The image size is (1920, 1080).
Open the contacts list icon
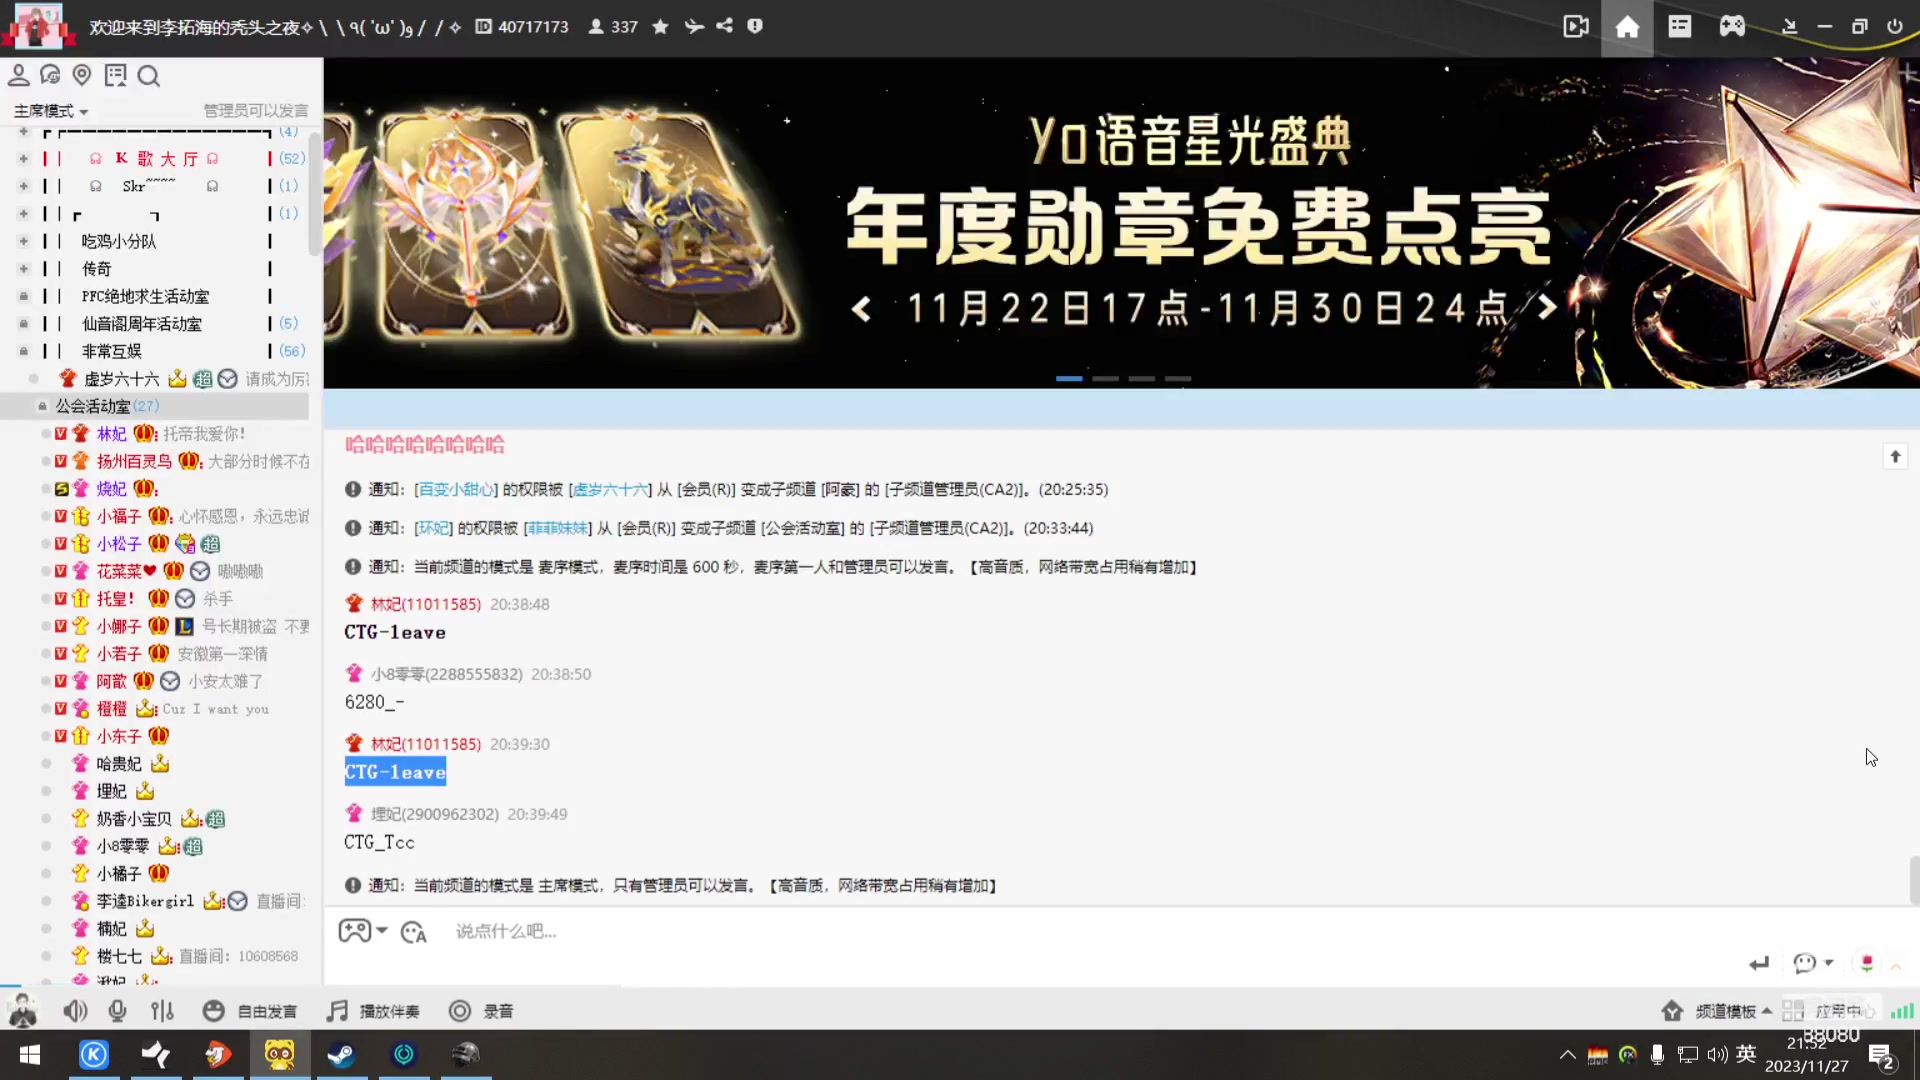tap(18, 75)
